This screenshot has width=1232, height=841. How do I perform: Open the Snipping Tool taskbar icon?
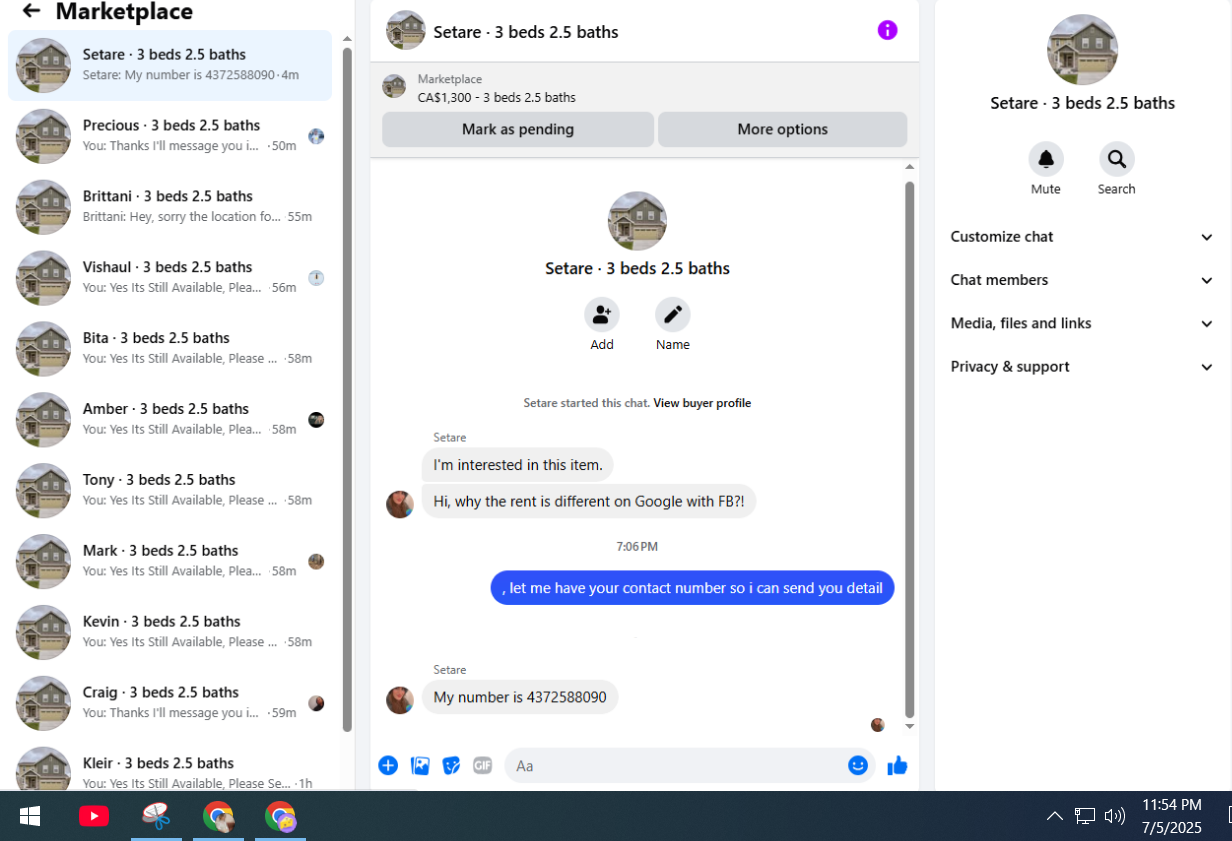156,816
